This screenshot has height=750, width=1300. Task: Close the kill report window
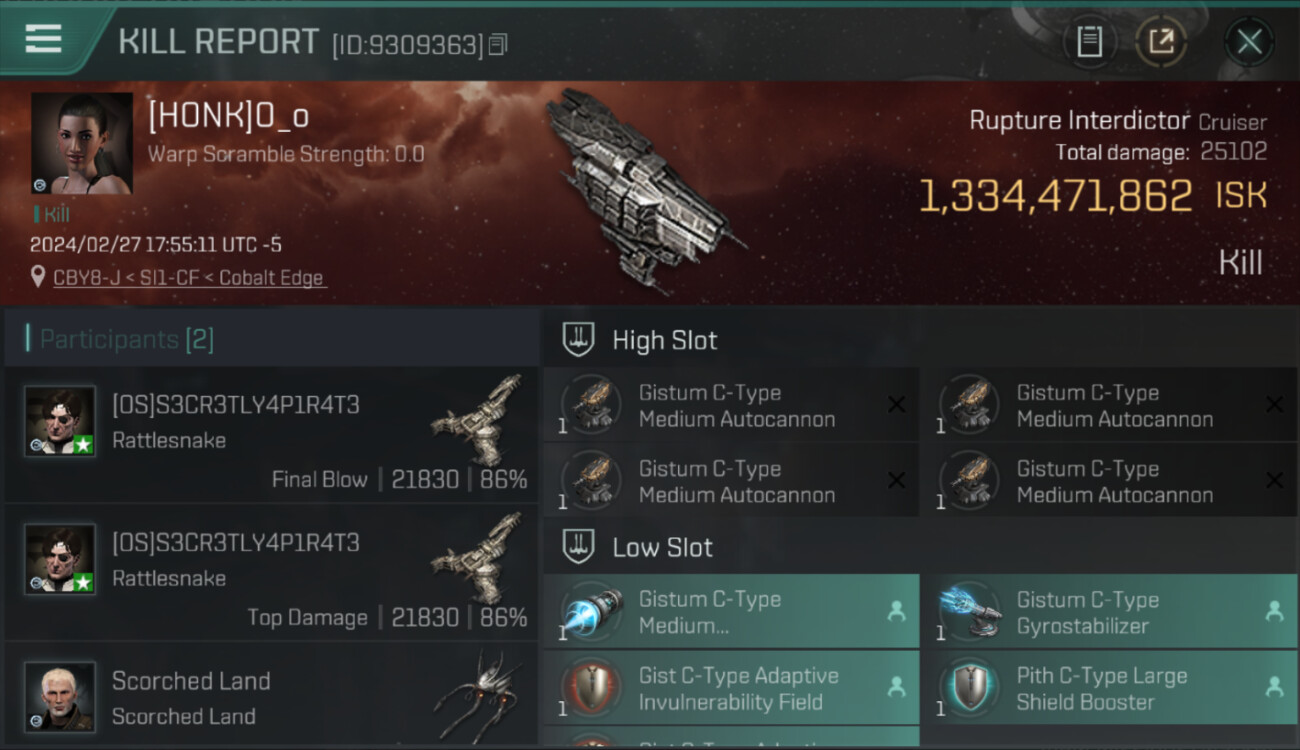pyautogui.click(x=1249, y=42)
